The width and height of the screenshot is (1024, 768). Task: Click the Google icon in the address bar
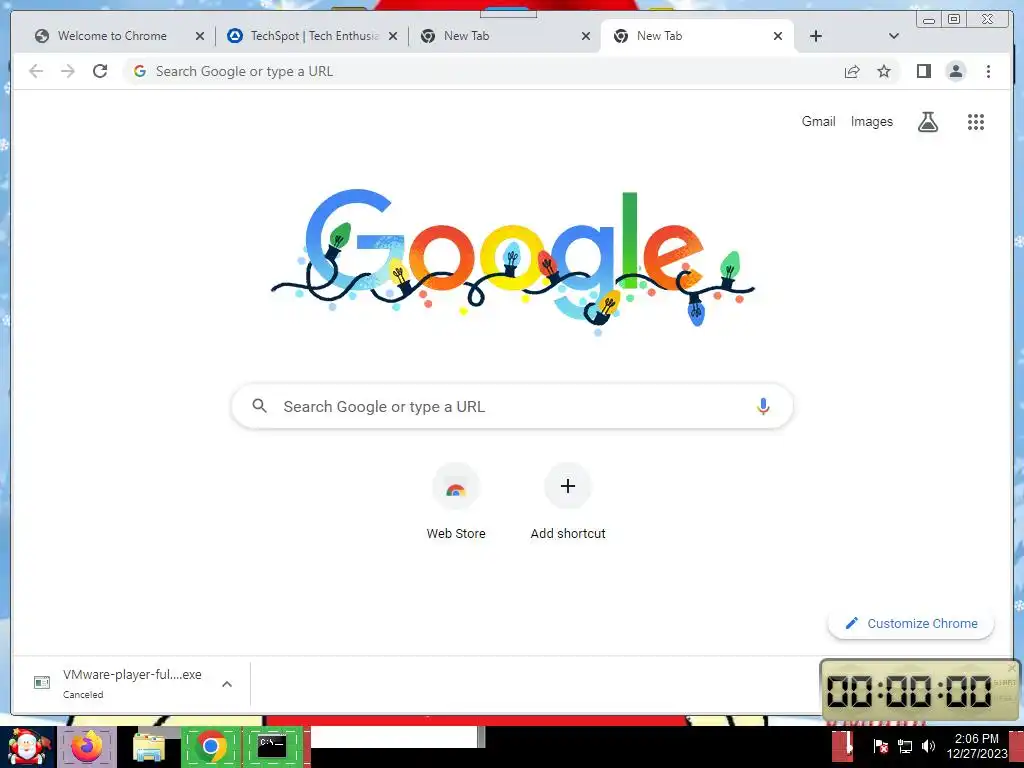[x=140, y=71]
